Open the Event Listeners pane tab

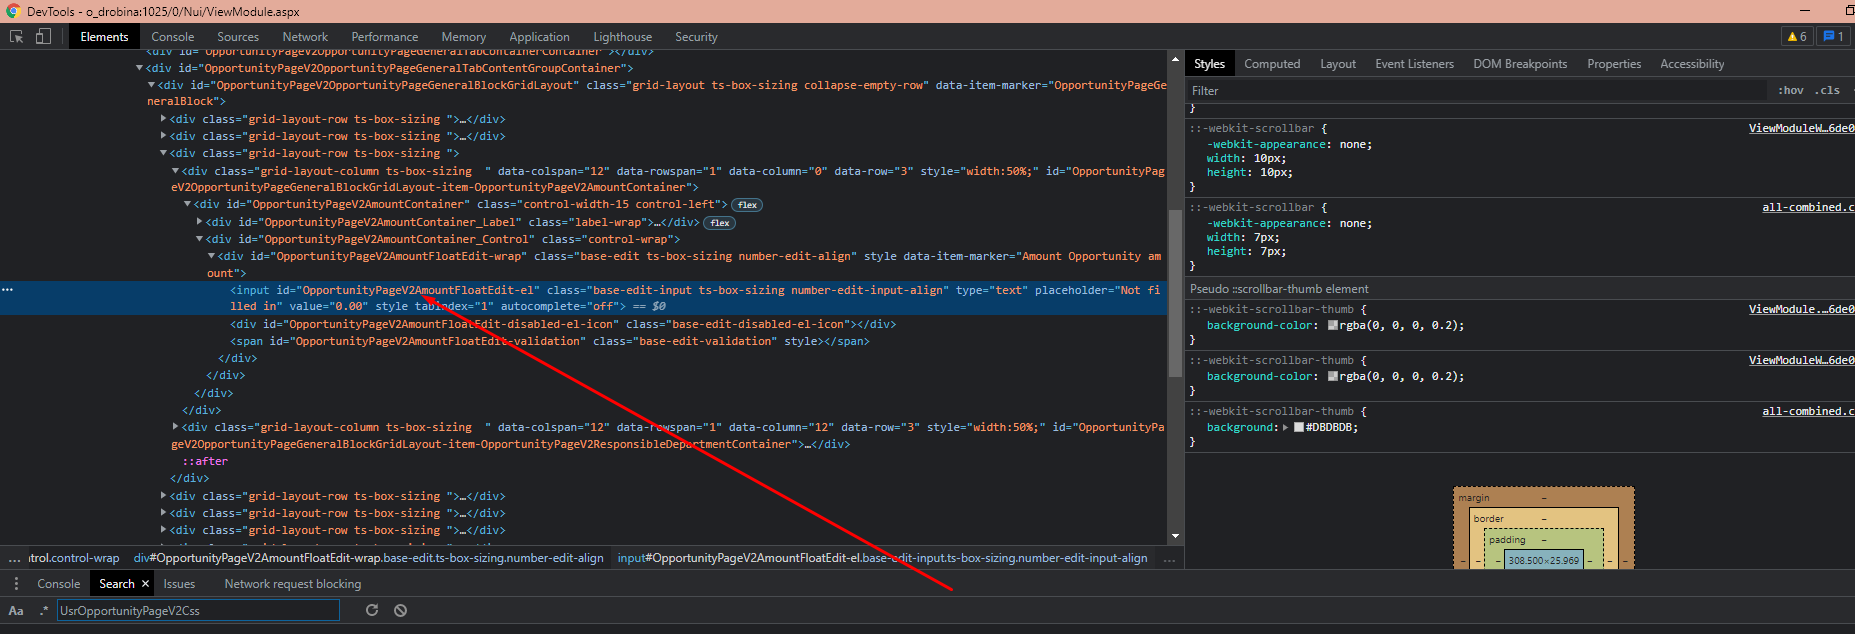(1414, 64)
